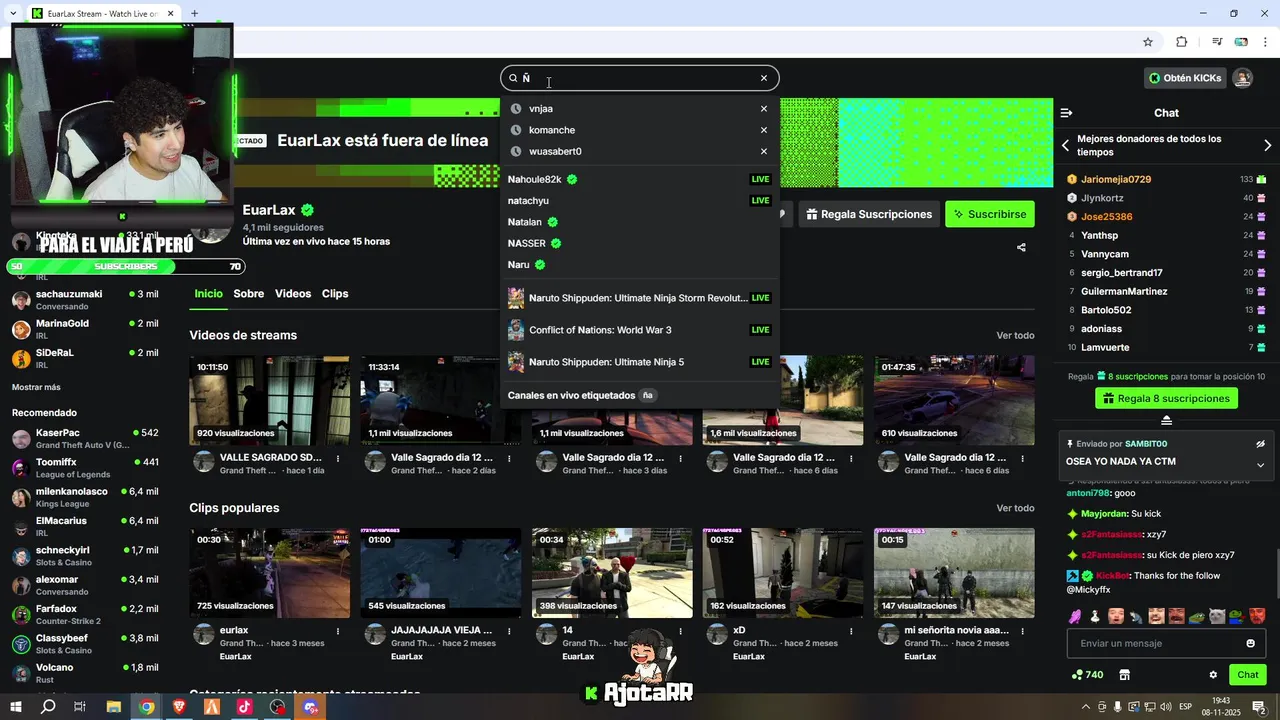1280x720 pixels.
Task: Open Windows Start menu
Action: (15, 707)
